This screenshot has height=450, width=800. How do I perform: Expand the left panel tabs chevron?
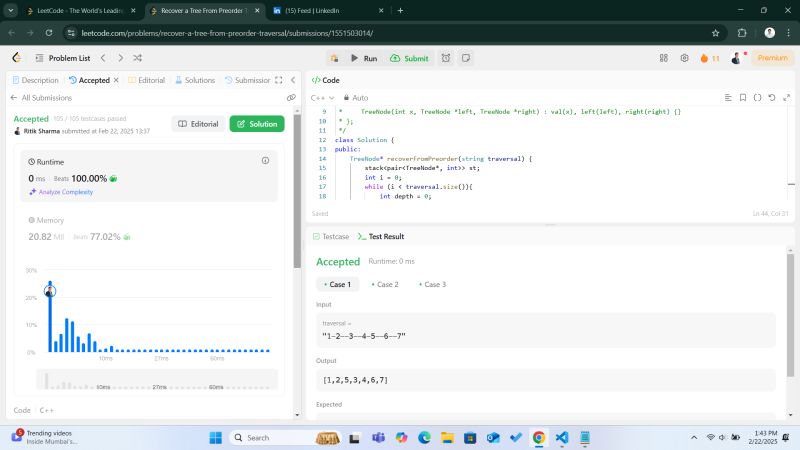292,80
